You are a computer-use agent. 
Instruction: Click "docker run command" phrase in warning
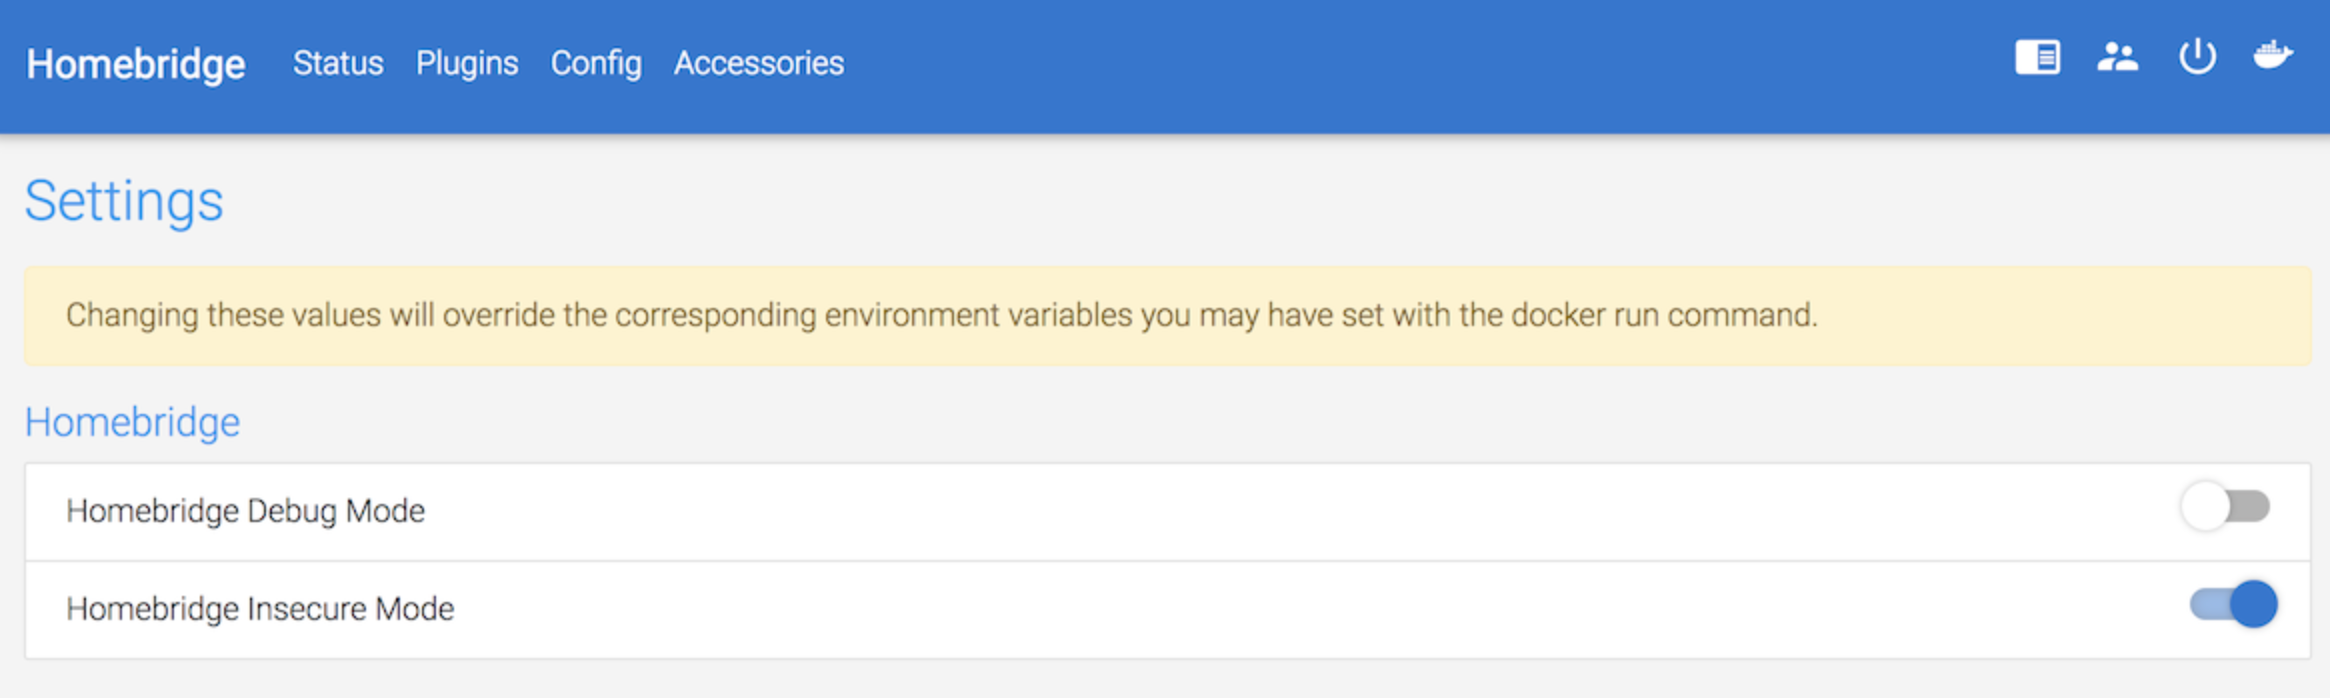[1663, 315]
